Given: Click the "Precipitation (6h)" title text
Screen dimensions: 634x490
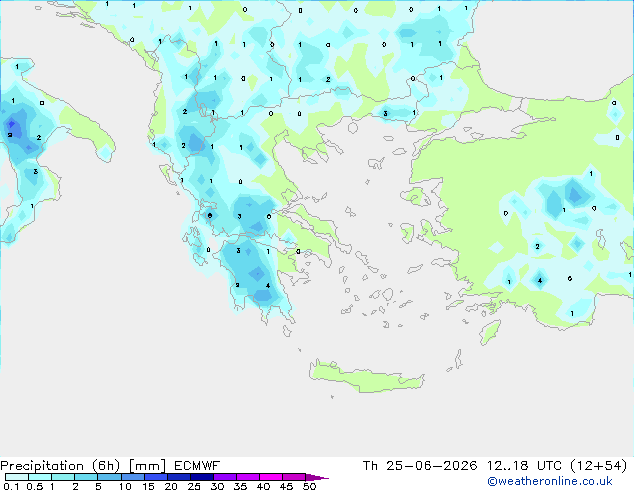Looking at the screenshot, I should click(60, 466).
